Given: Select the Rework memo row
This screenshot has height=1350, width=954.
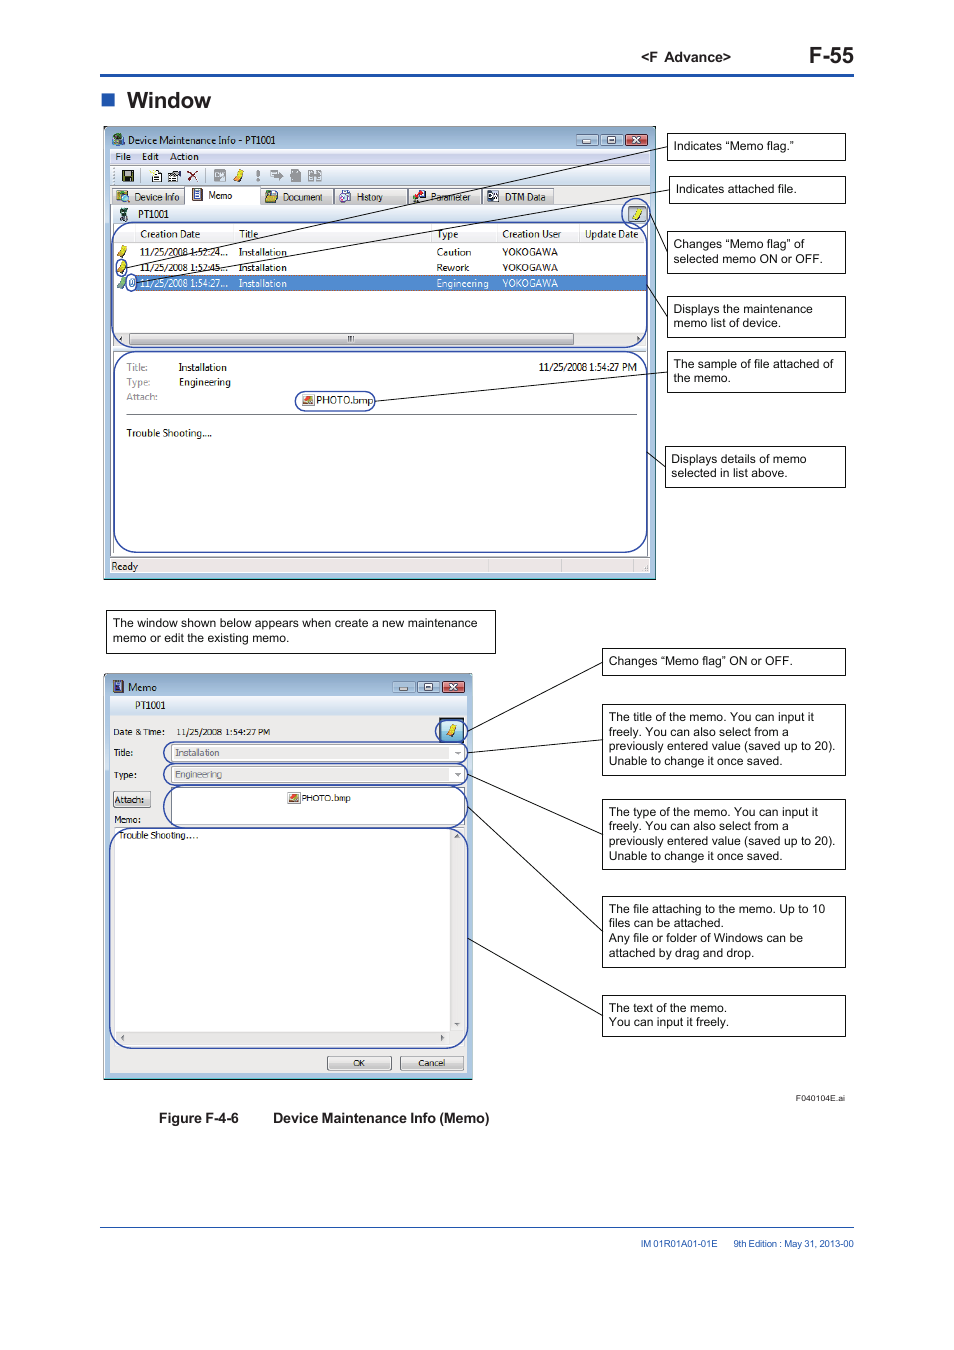Looking at the screenshot, I should point(380,268).
